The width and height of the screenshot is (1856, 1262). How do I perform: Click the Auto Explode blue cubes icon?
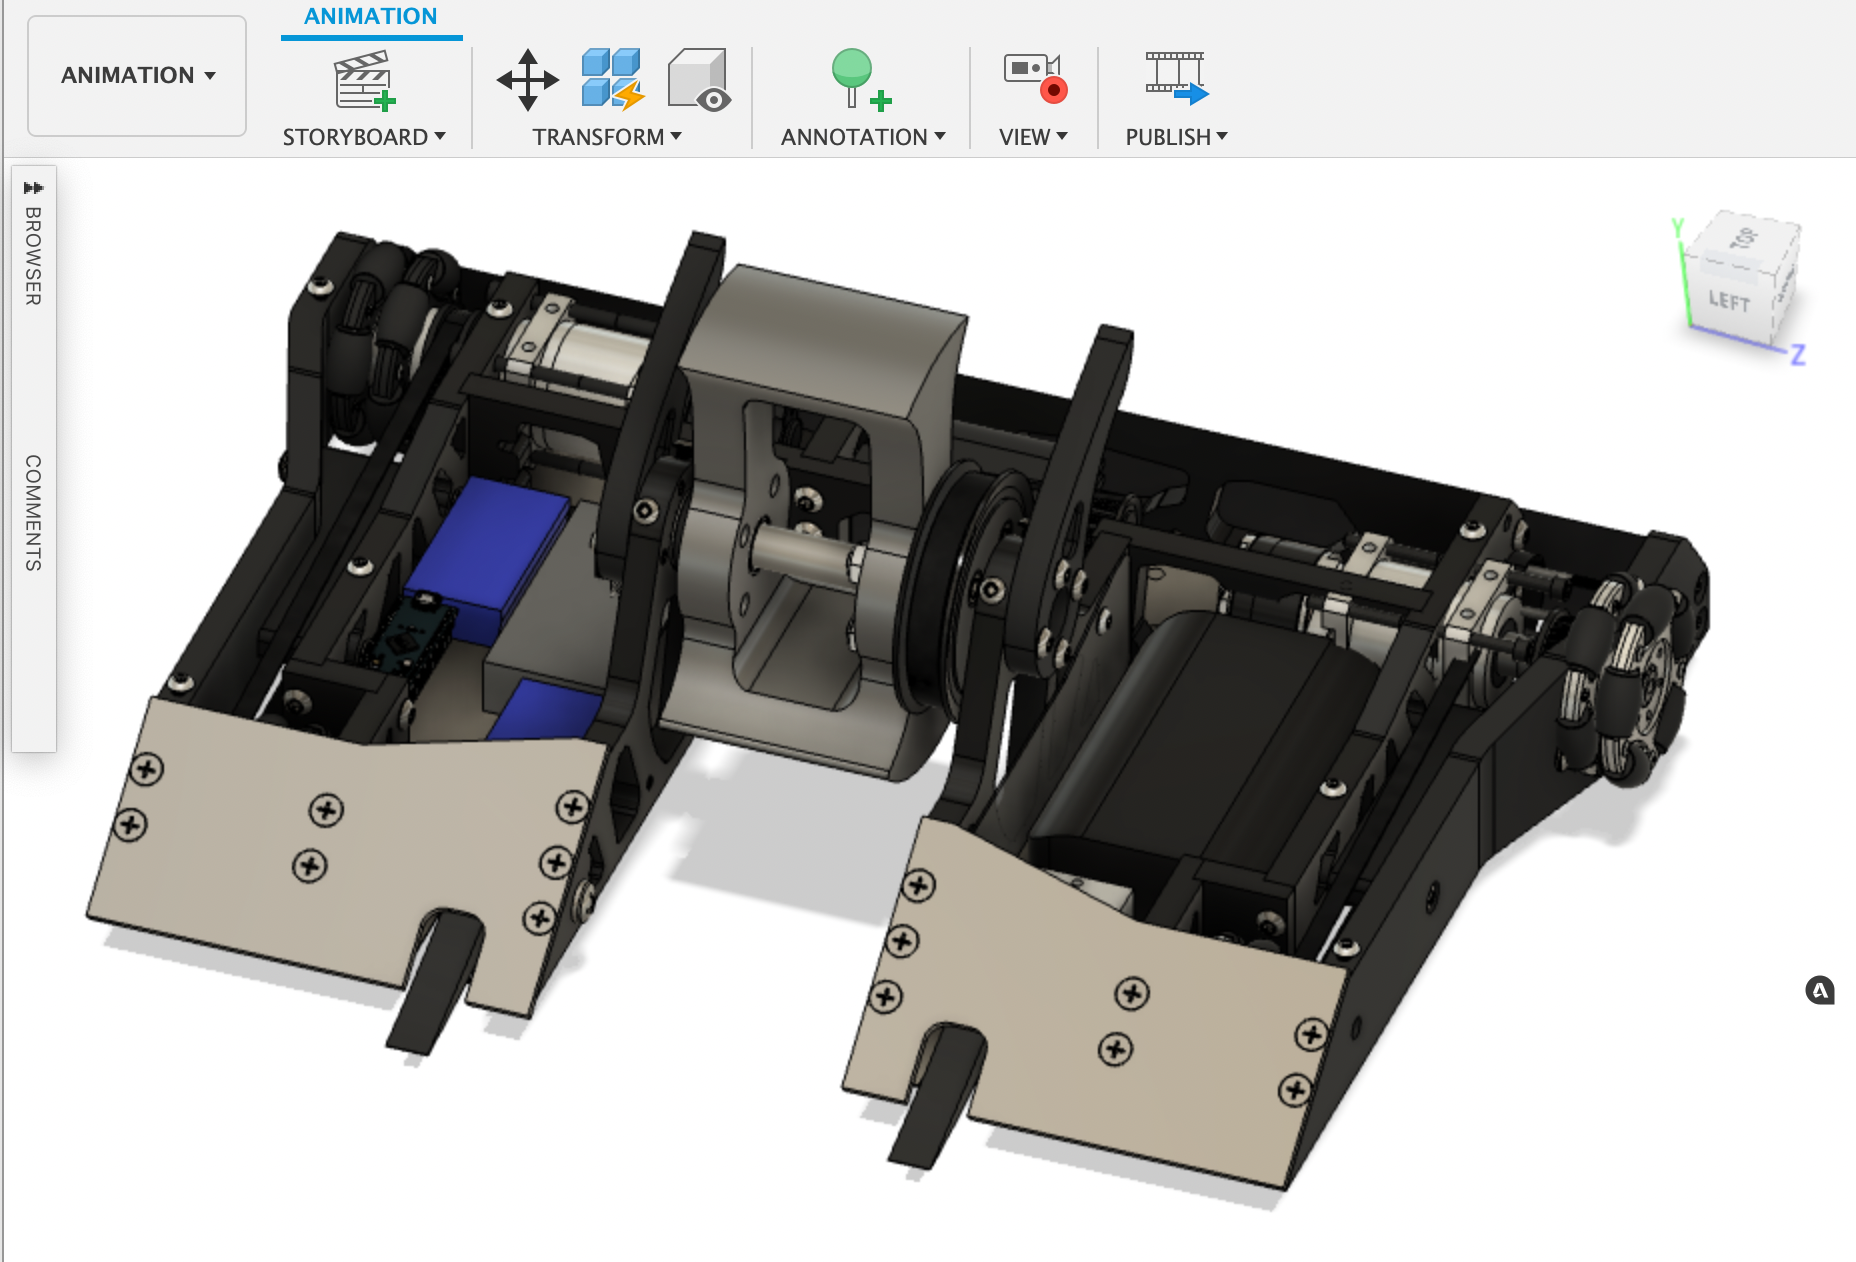(x=612, y=78)
